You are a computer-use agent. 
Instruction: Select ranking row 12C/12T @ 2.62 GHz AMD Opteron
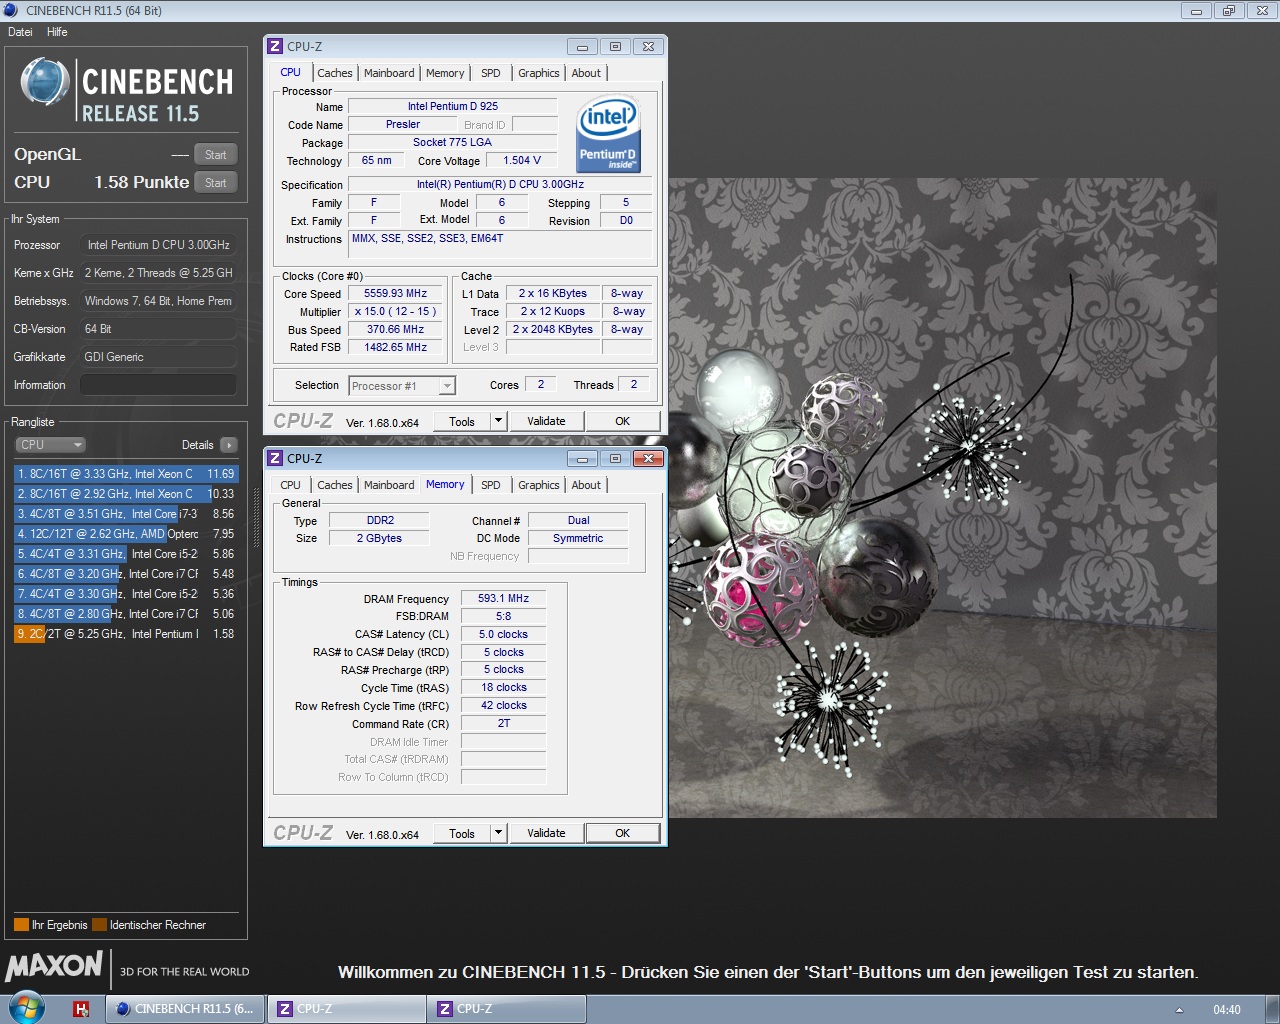click(x=126, y=534)
